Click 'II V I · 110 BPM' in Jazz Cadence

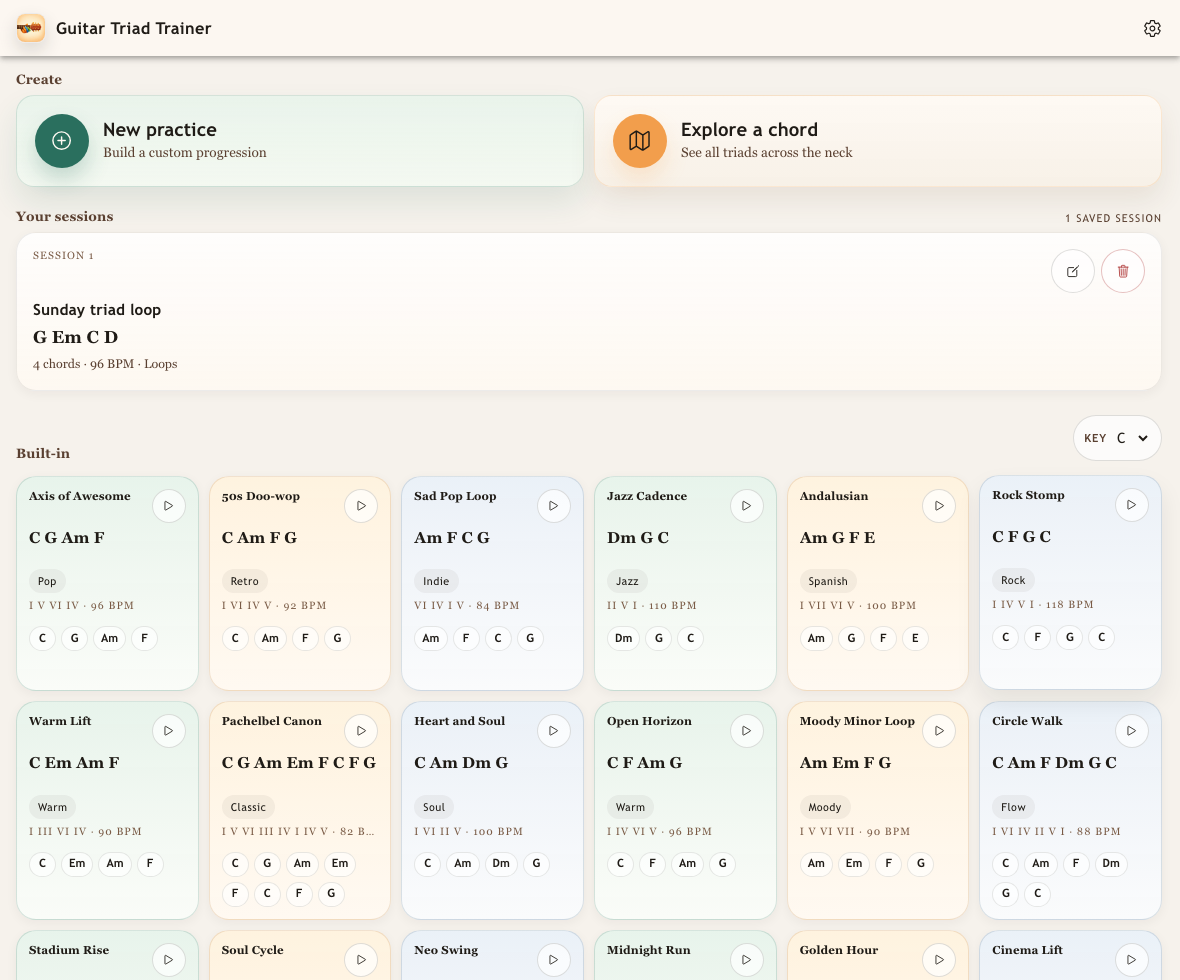point(652,605)
